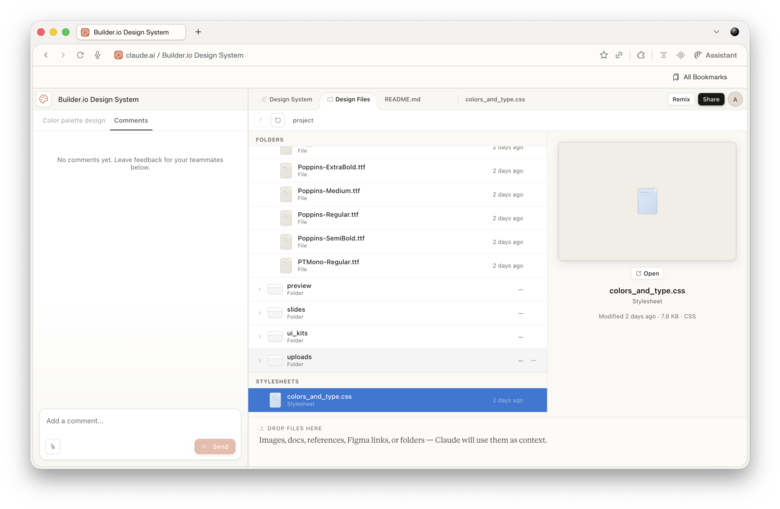Open the user avatar labeled A

tap(735, 100)
